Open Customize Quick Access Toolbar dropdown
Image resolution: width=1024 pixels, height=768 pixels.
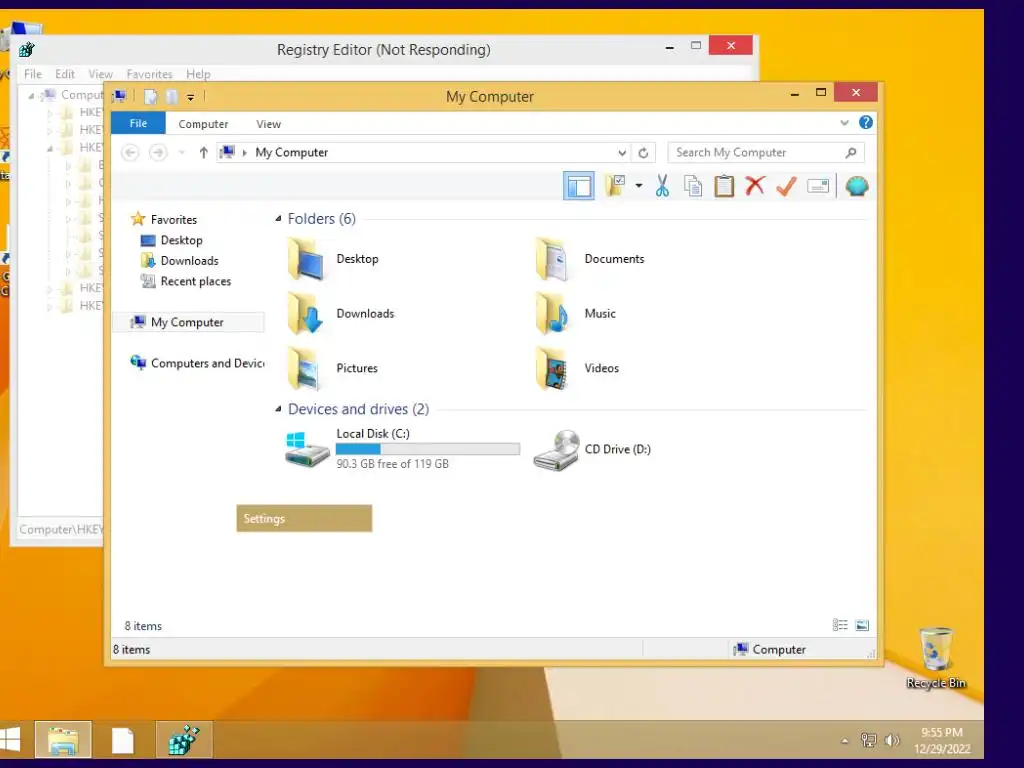tap(191, 97)
